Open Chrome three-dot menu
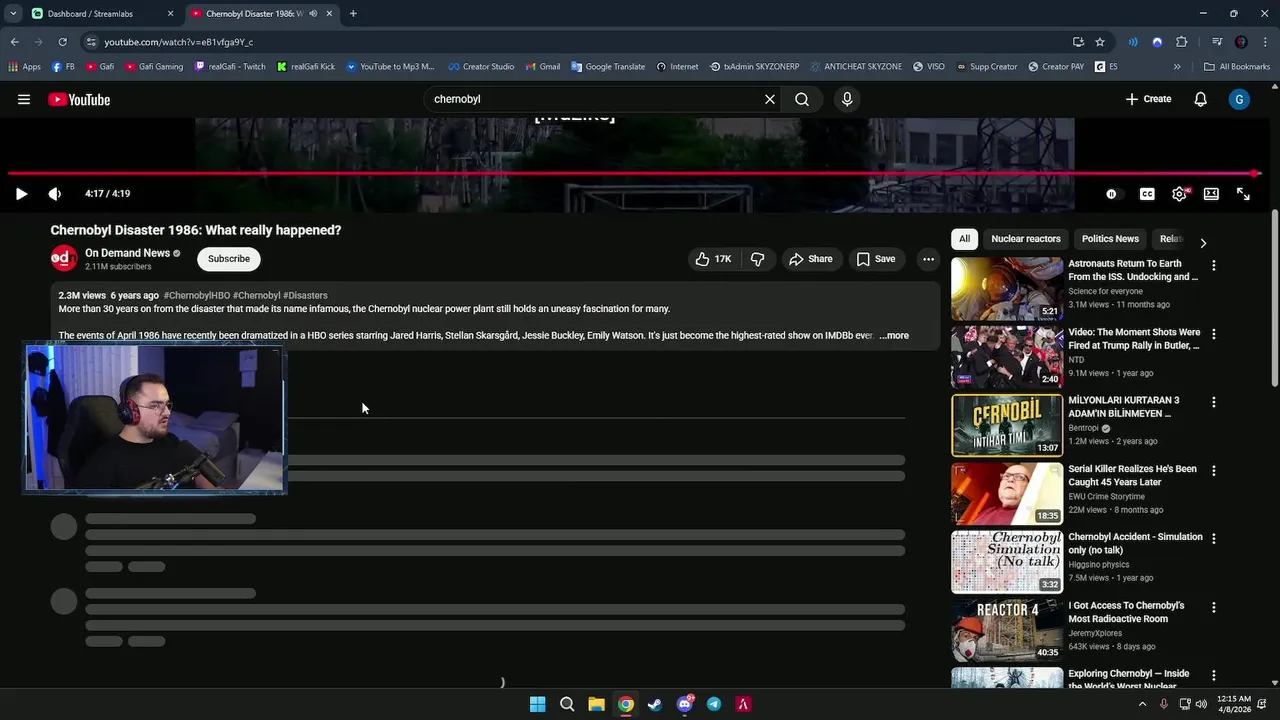Viewport: 1280px width, 720px height. (1264, 42)
